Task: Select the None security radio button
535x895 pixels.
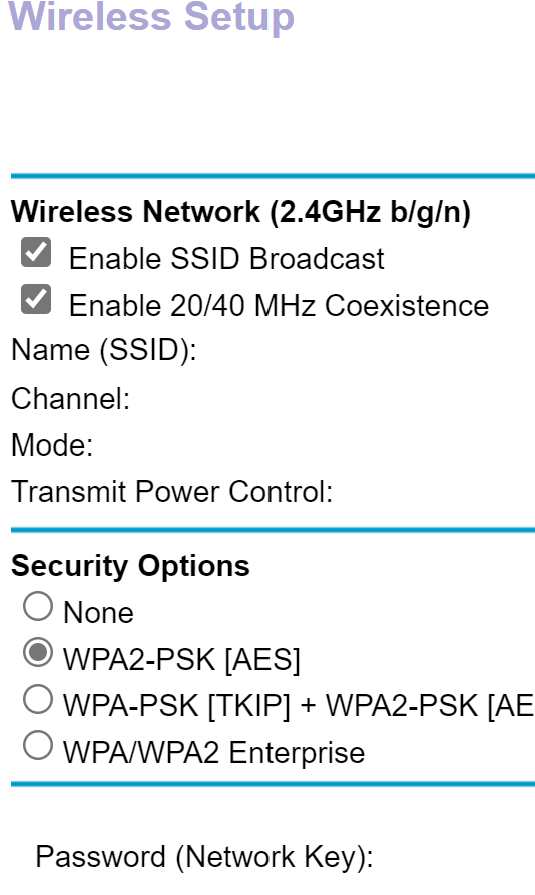Action: [x=38, y=606]
